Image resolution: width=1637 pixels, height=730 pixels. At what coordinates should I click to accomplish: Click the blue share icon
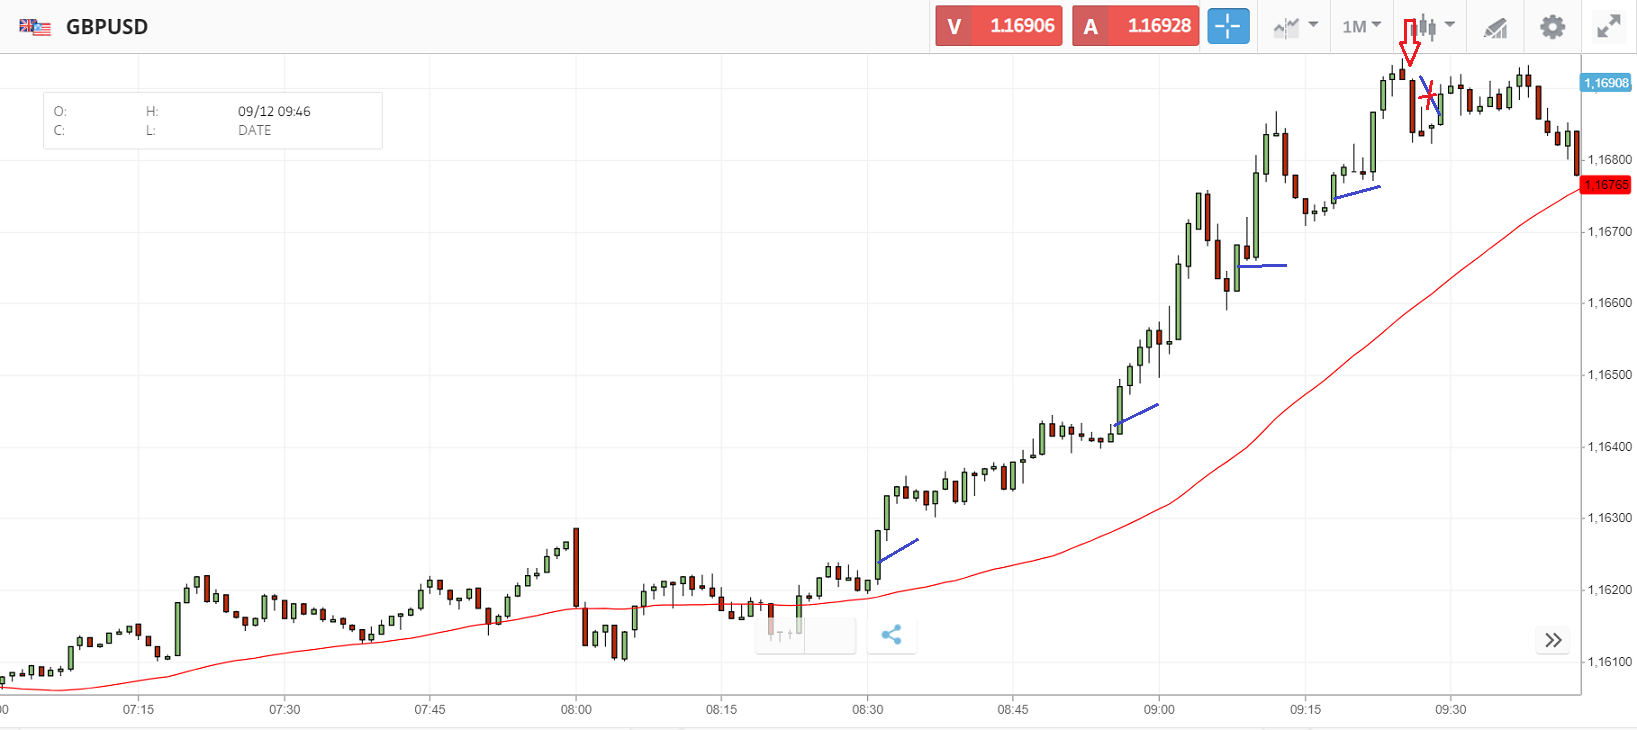click(x=891, y=635)
